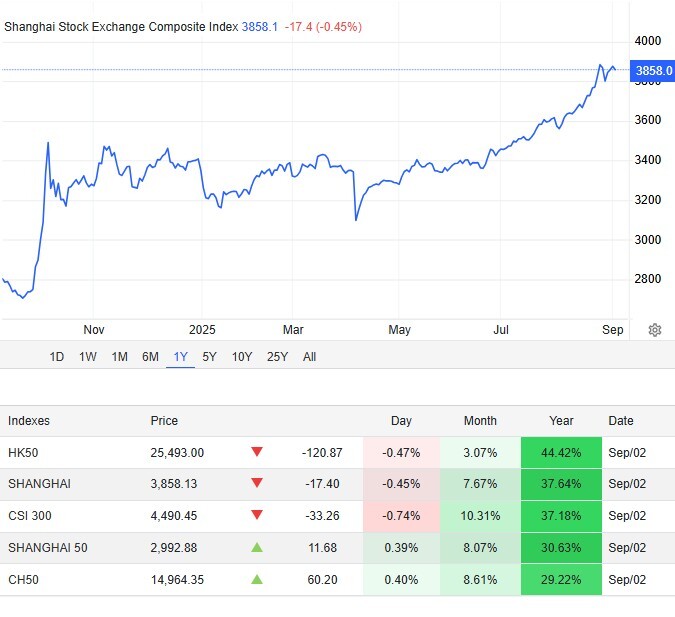Click HK50 red down arrow indicator
Screen dimensions: 675x617
point(257,452)
